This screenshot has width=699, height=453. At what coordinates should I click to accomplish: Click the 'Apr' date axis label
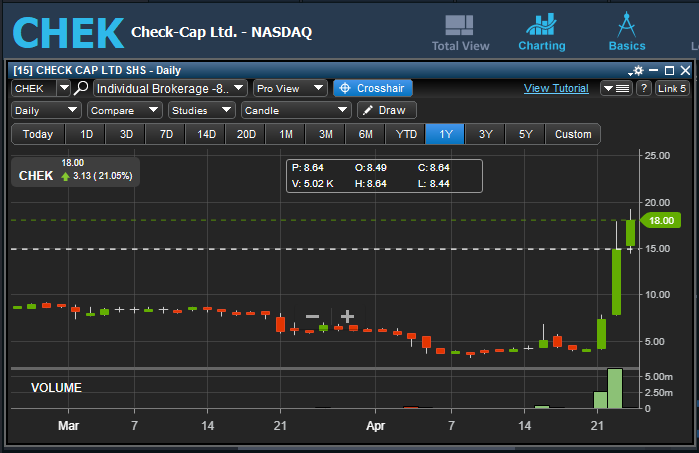375,426
